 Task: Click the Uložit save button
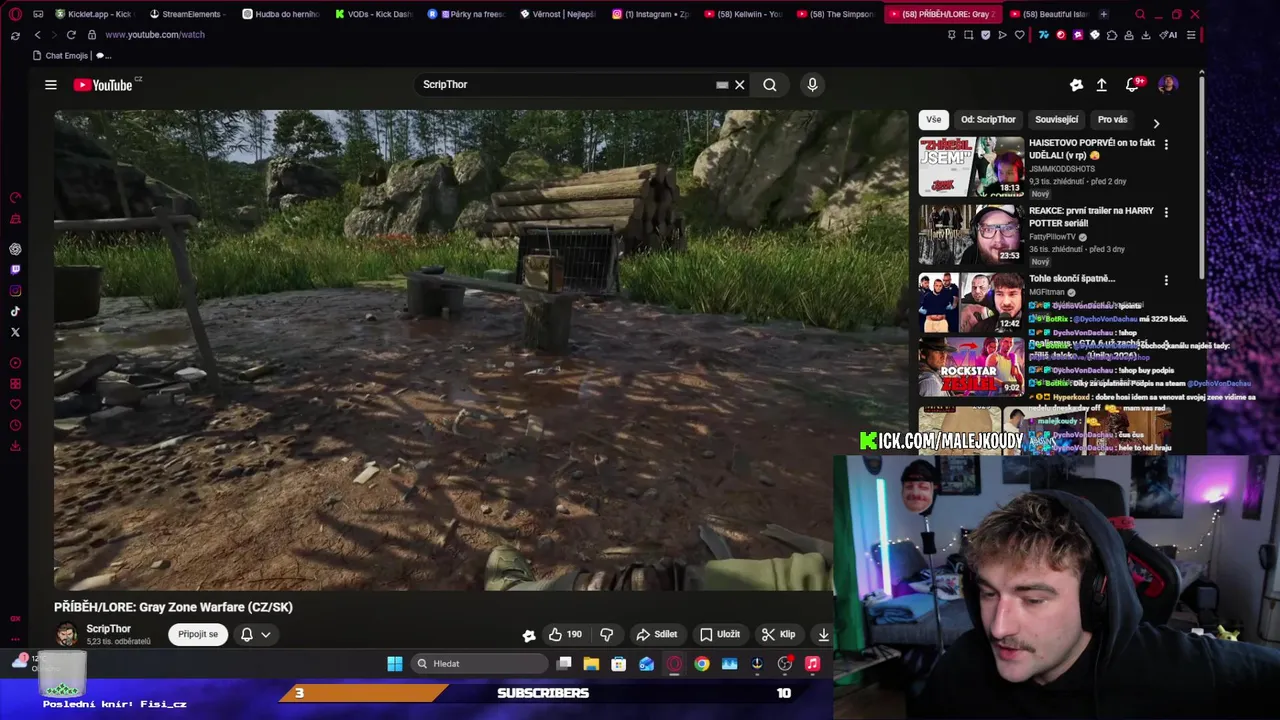click(x=720, y=634)
